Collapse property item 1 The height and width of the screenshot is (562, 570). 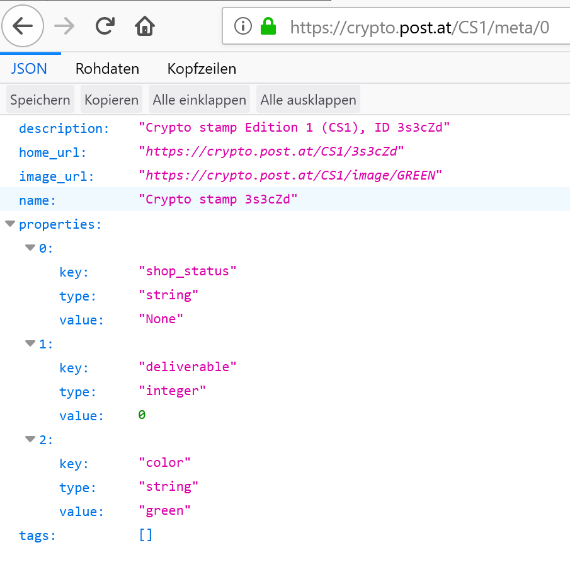30,344
